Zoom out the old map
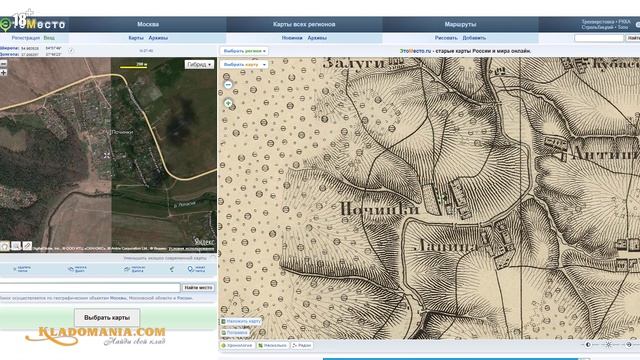This screenshot has height=360, width=640. tap(228, 84)
